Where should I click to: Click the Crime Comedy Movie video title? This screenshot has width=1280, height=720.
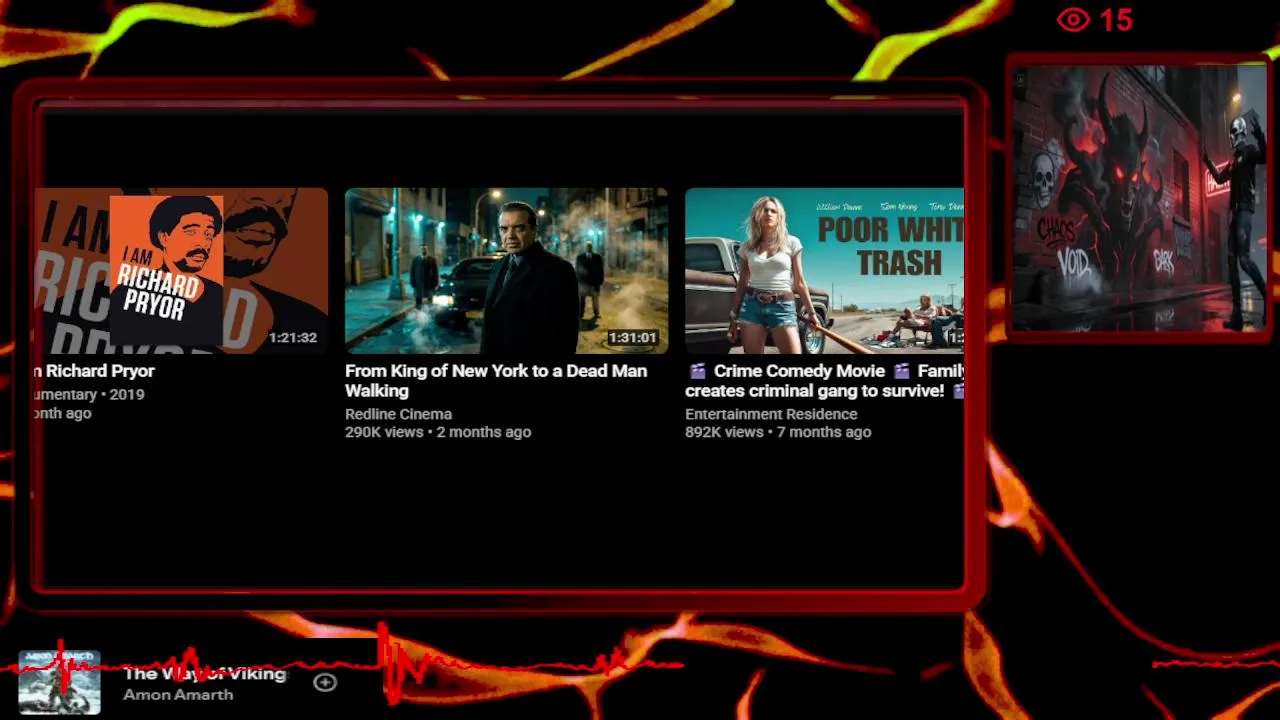tap(824, 381)
